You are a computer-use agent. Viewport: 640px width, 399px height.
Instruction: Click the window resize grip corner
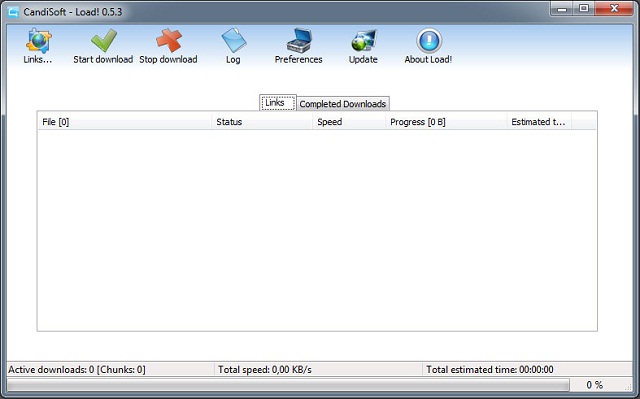(x=629, y=387)
